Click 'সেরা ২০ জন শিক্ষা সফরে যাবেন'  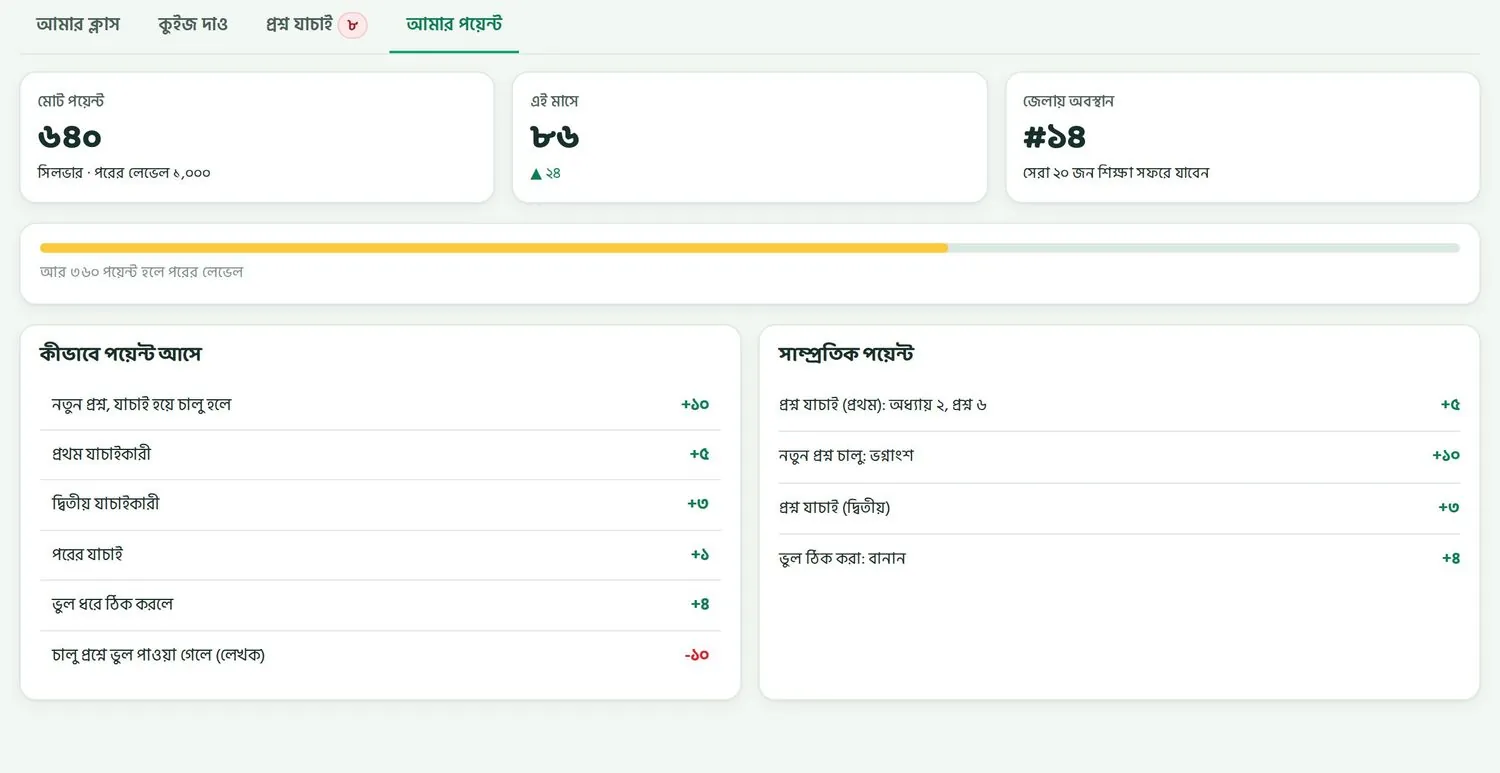1116,173
